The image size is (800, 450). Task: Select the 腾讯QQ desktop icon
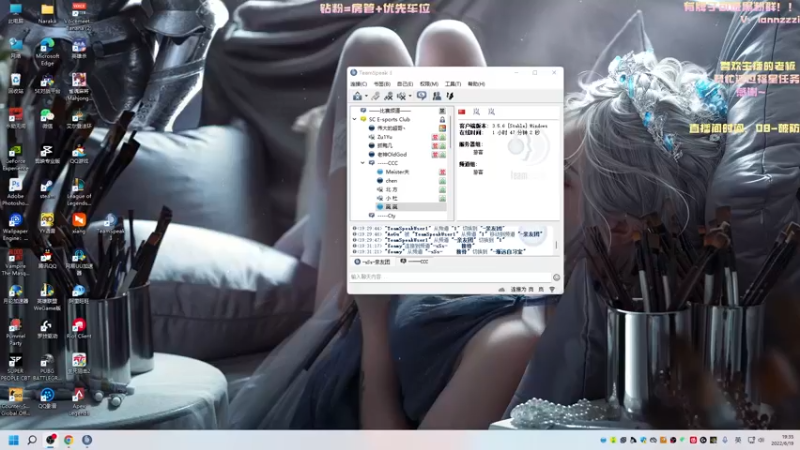click(47, 259)
